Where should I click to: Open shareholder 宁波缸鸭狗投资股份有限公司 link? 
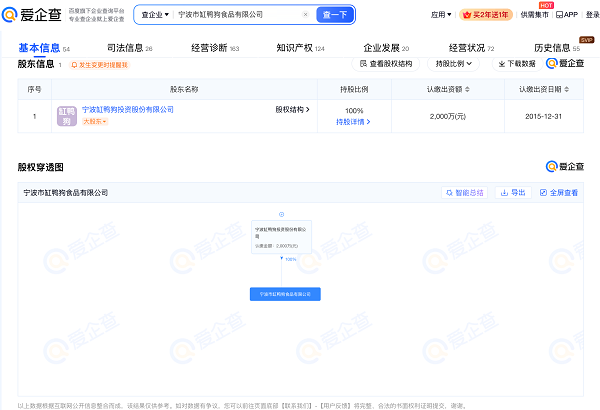pos(128,109)
